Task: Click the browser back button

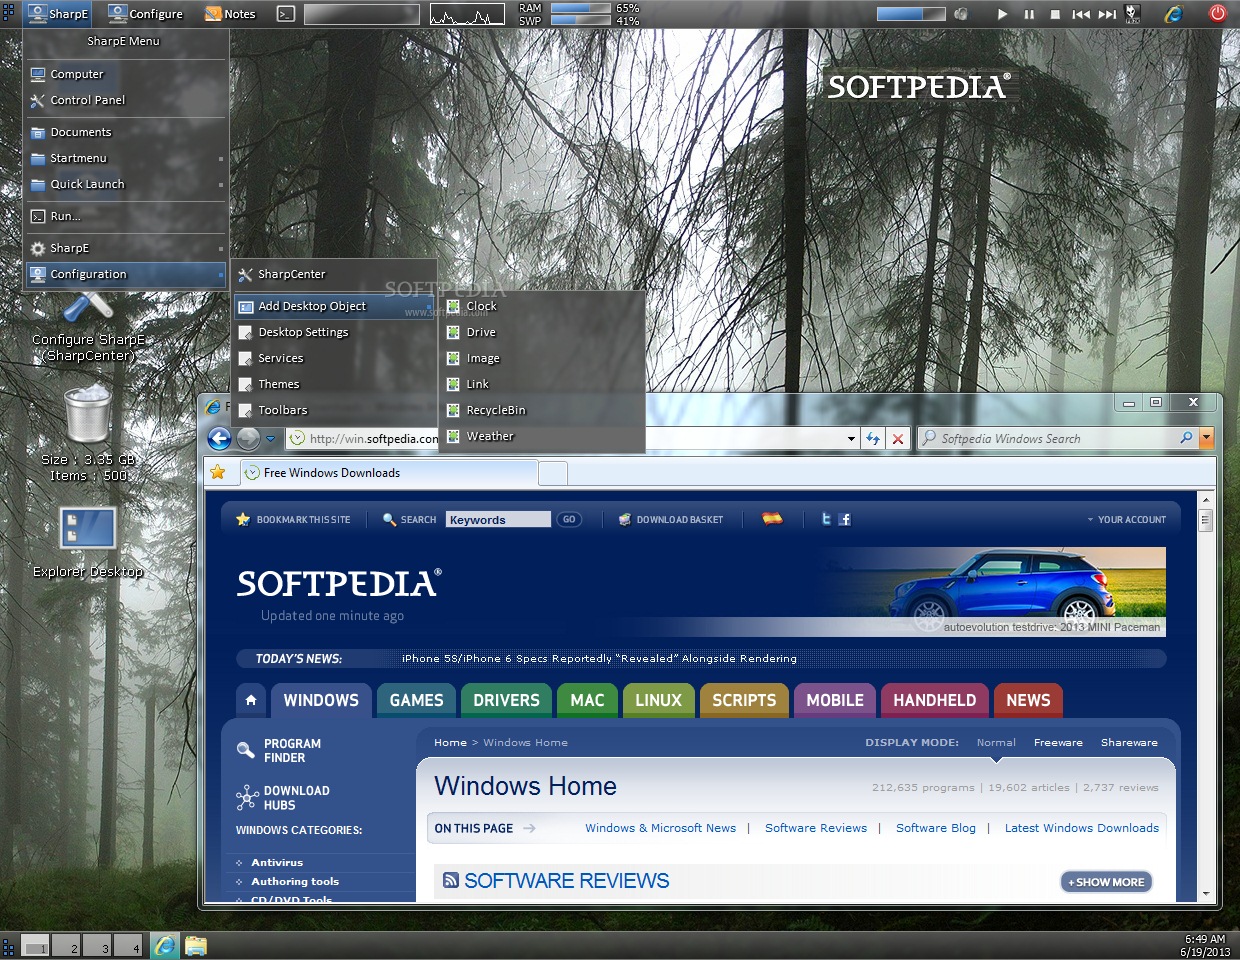Action: click(219, 438)
